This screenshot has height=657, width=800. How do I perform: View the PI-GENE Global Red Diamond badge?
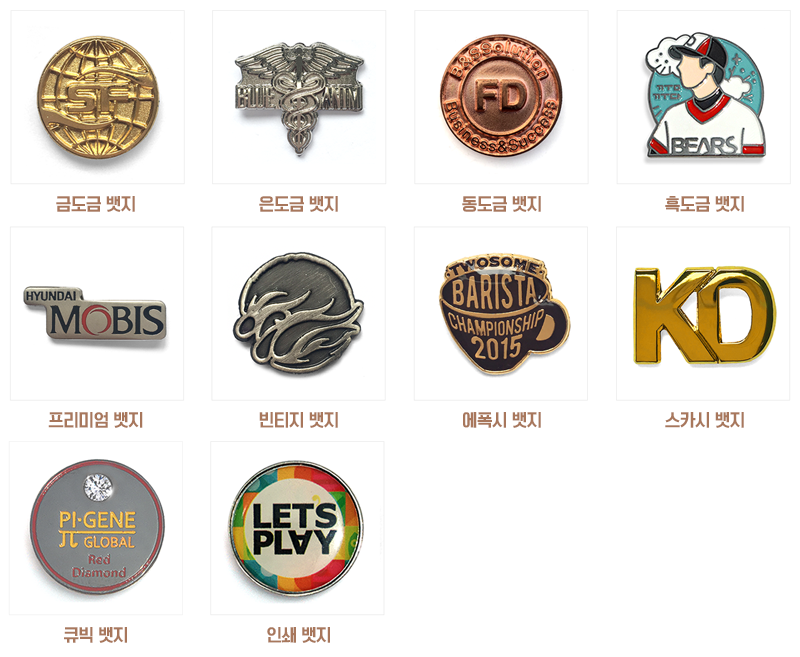click(x=96, y=528)
